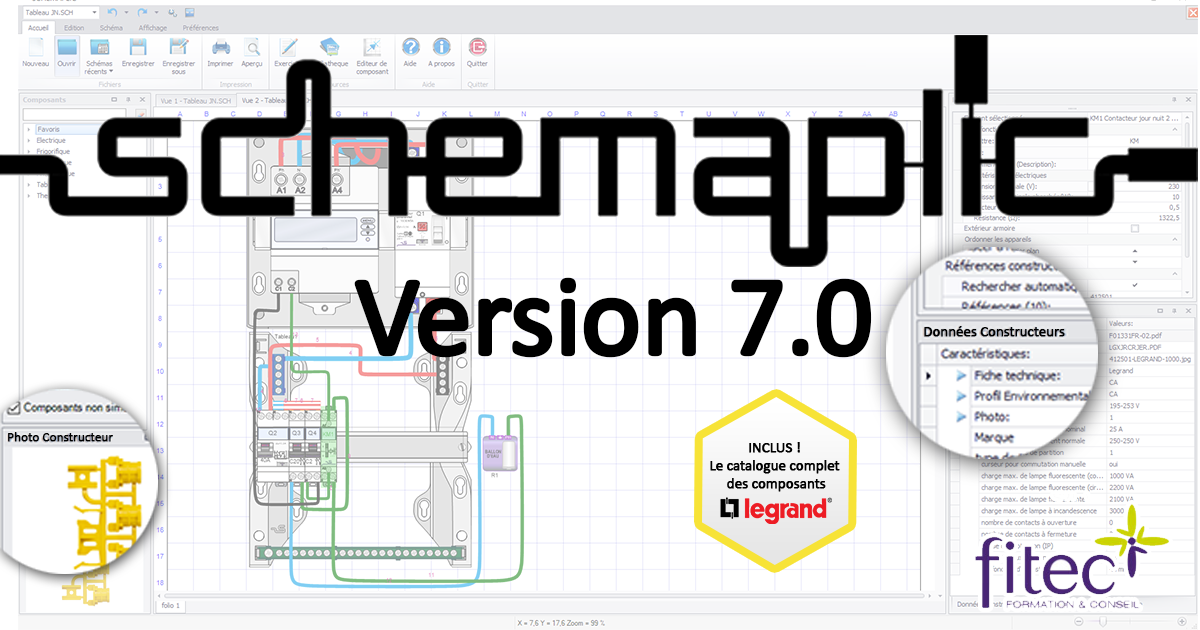The width and height of the screenshot is (1200, 630).
Task: Pin the Composants panel
Action: coord(128,100)
